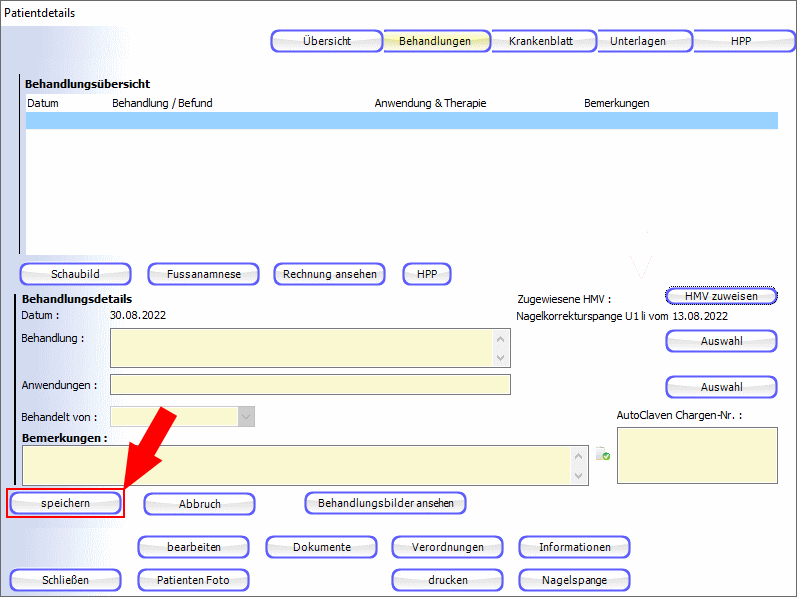Cancel using the Abbruch button
The image size is (797, 597).
click(199, 504)
